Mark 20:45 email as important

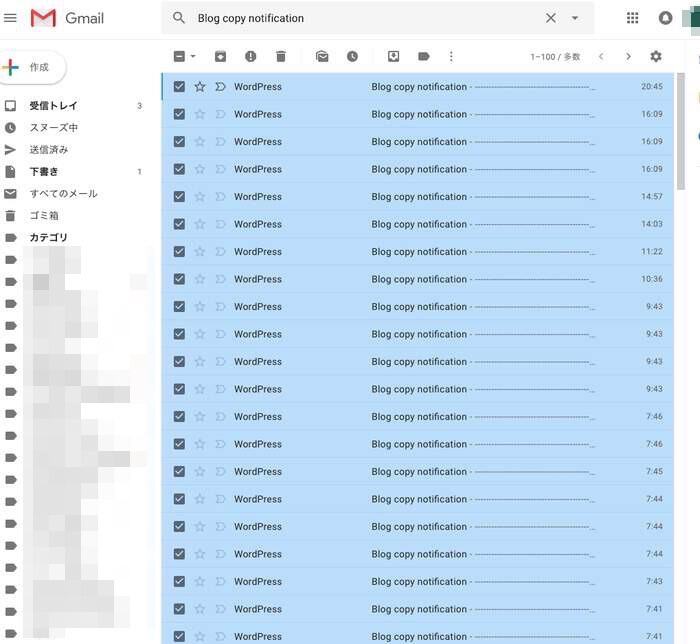(220, 87)
